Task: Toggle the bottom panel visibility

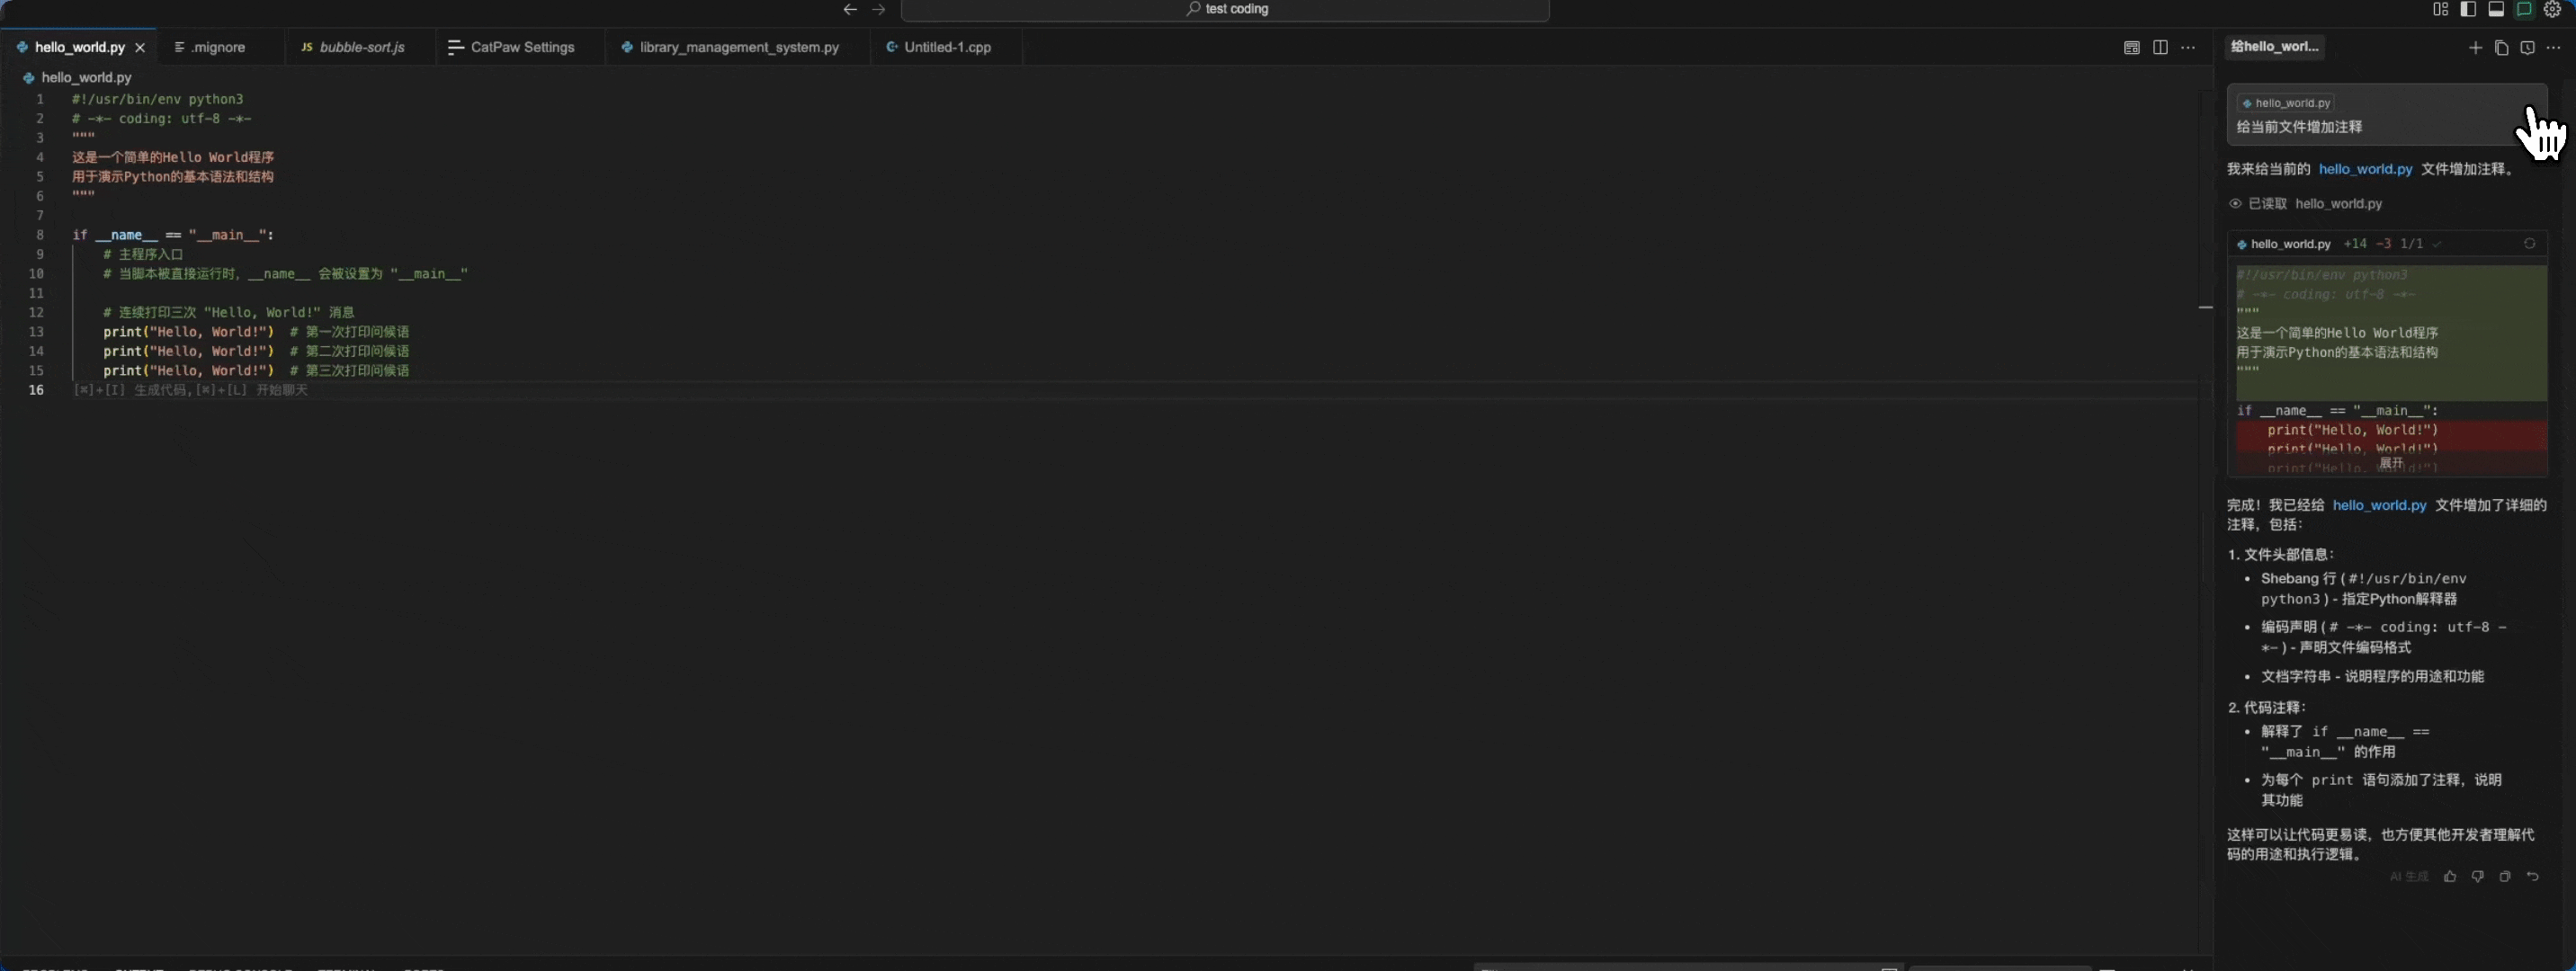Action: 2496,9
